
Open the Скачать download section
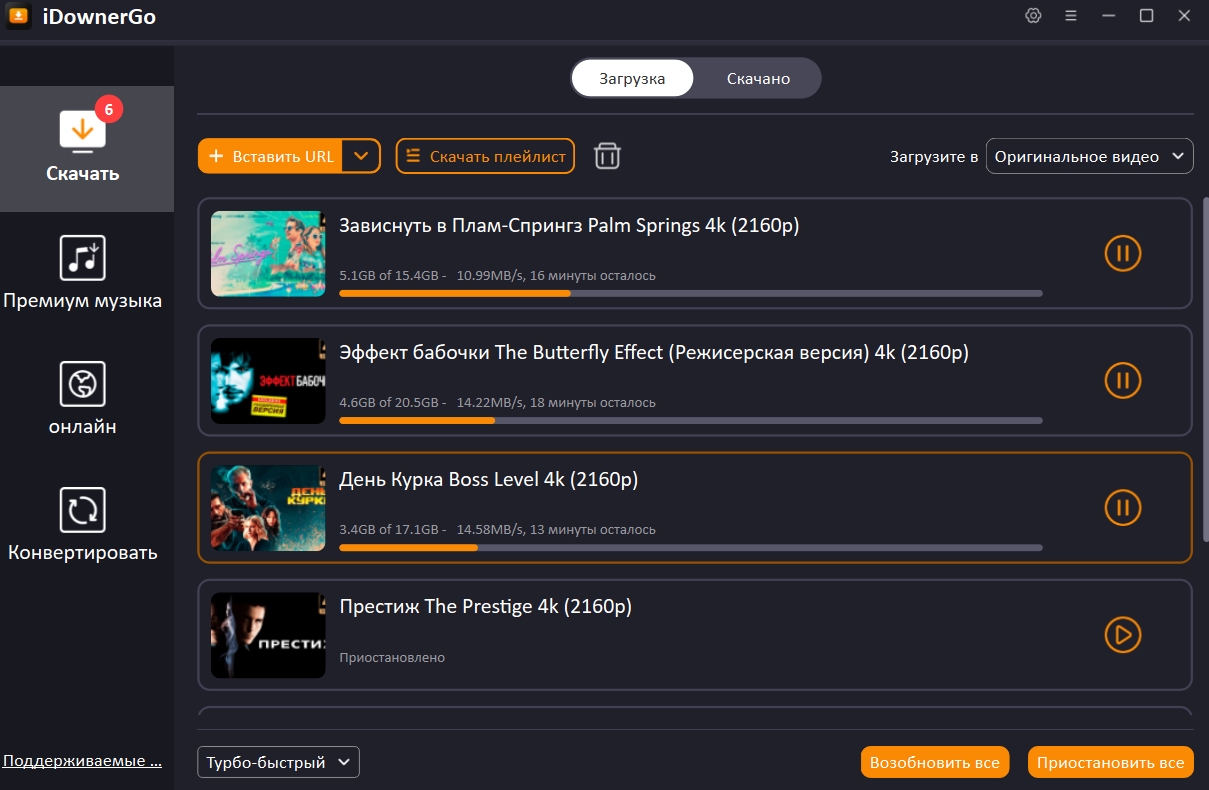pyautogui.click(x=86, y=148)
